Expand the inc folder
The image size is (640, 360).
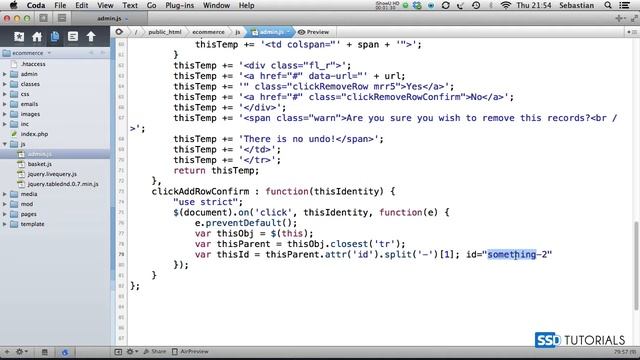coord(4,124)
